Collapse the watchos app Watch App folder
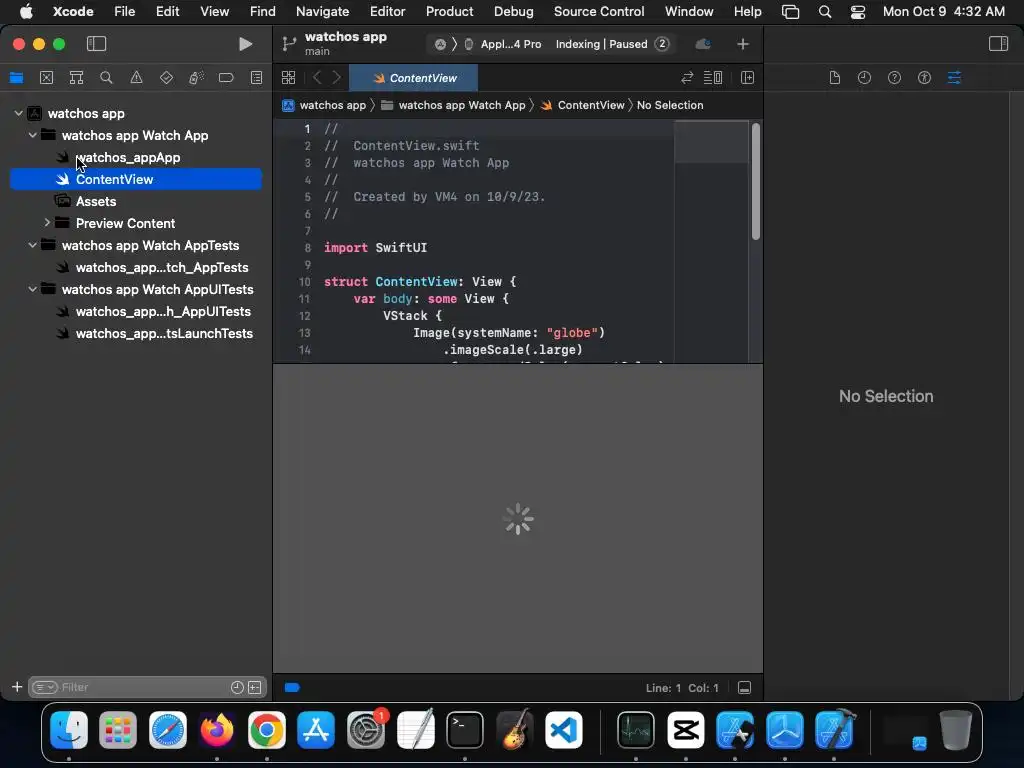The image size is (1024, 768). pyautogui.click(x=33, y=135)
